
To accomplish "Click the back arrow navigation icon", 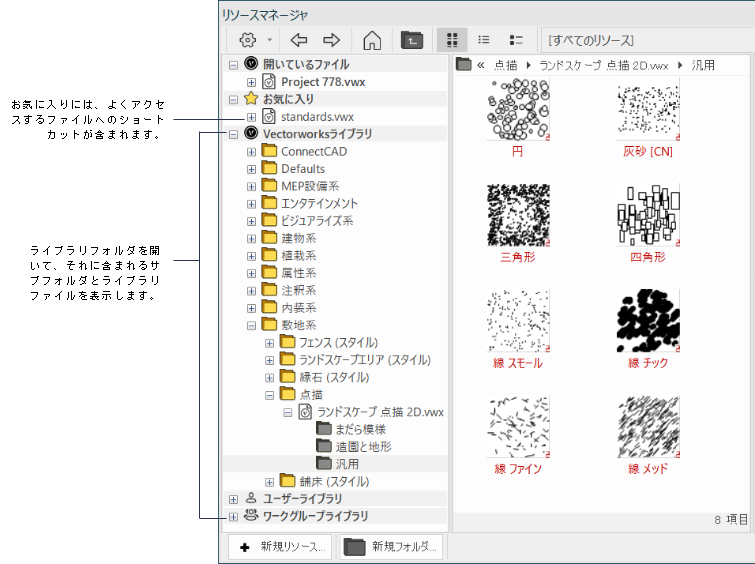I will pos(298,40).
